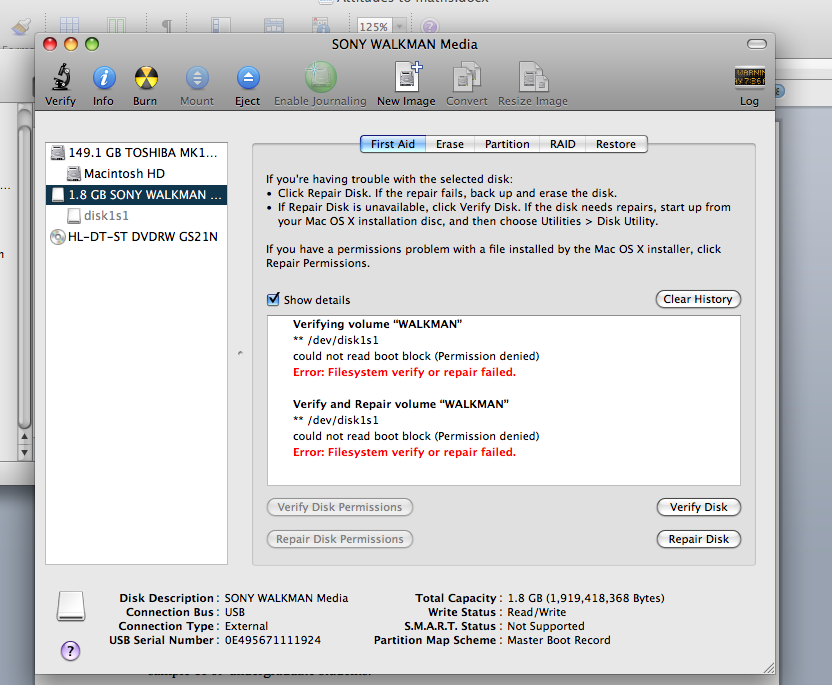Open the RAID tab
This screenshot has height=685, width=832.
[562, 144]
